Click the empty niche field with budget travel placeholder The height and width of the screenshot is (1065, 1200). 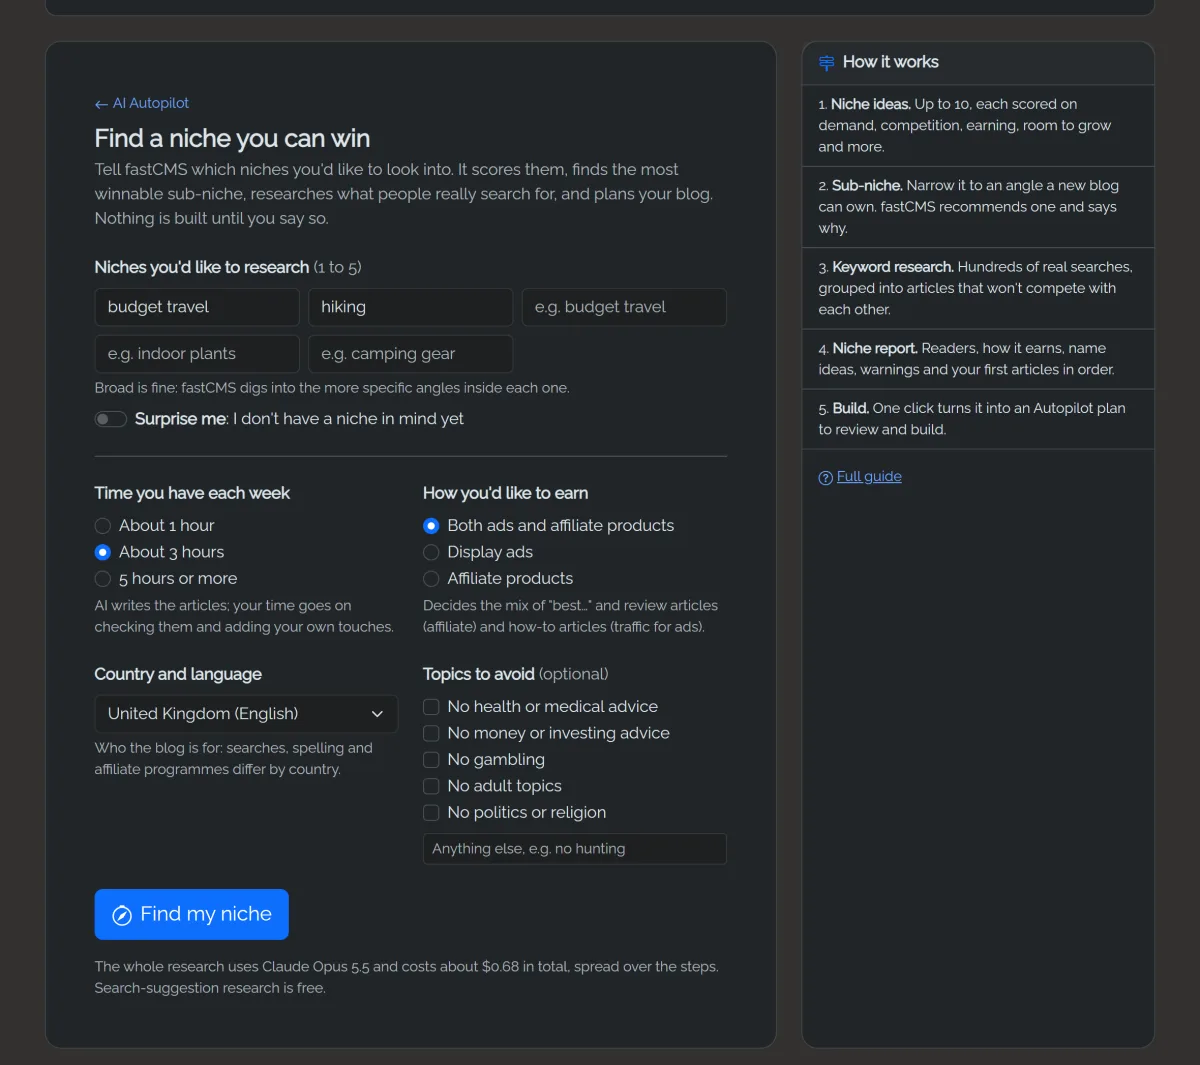pyautogui.click(x=624, y=307)
